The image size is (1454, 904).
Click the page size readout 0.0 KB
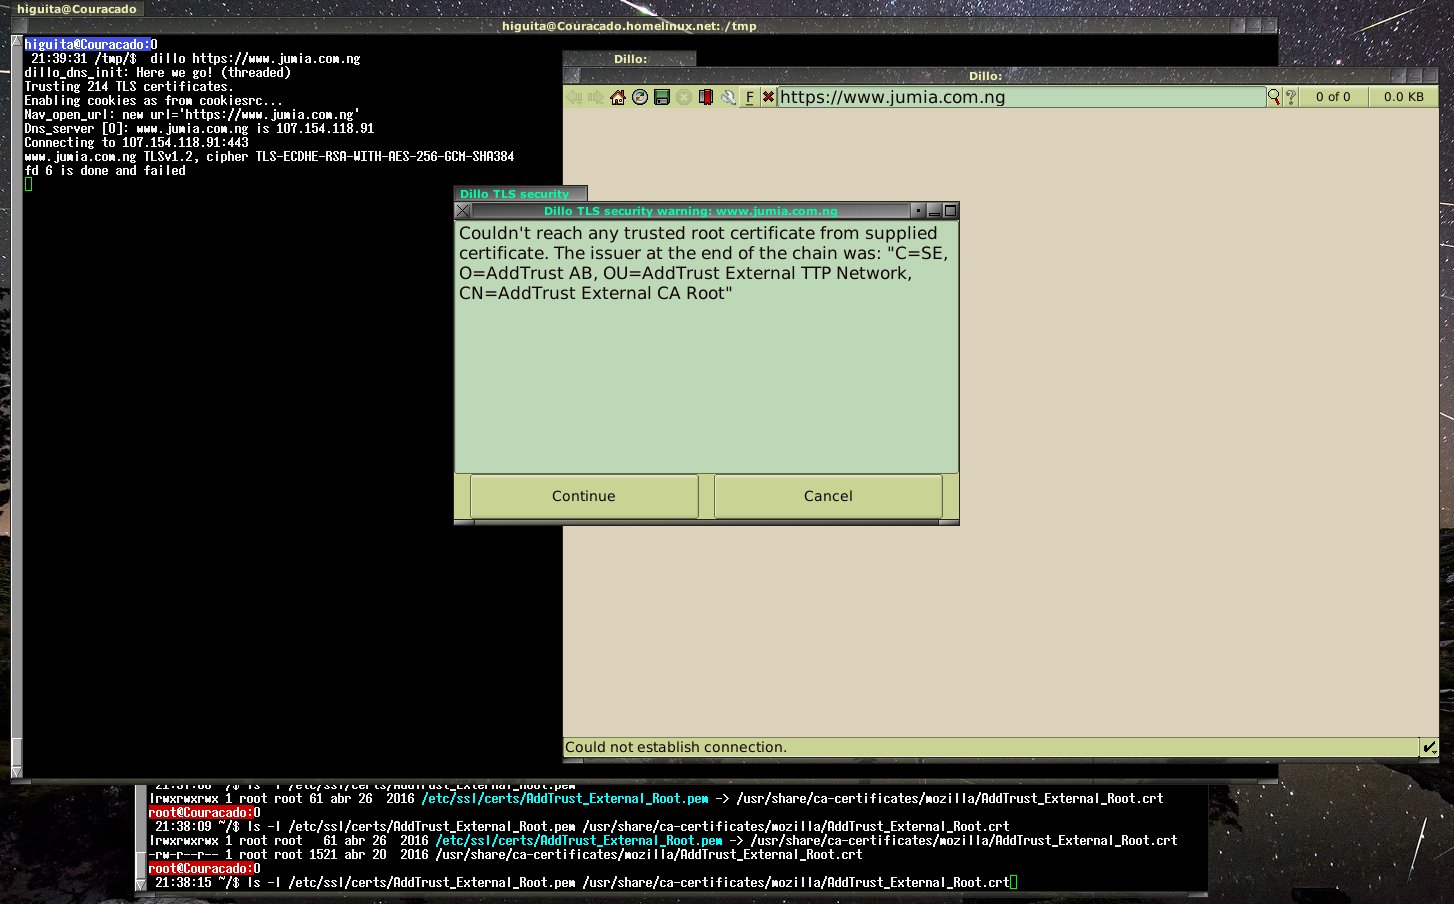point(1403,97)
